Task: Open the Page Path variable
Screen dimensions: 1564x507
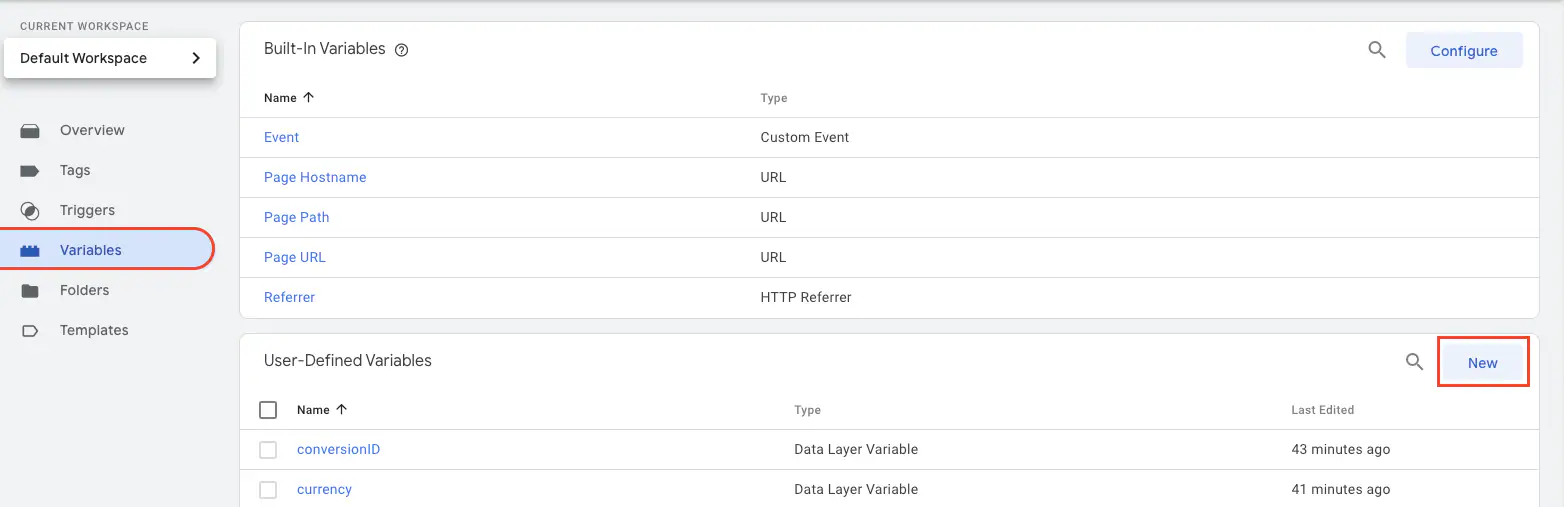Action: tap(296, 217)
